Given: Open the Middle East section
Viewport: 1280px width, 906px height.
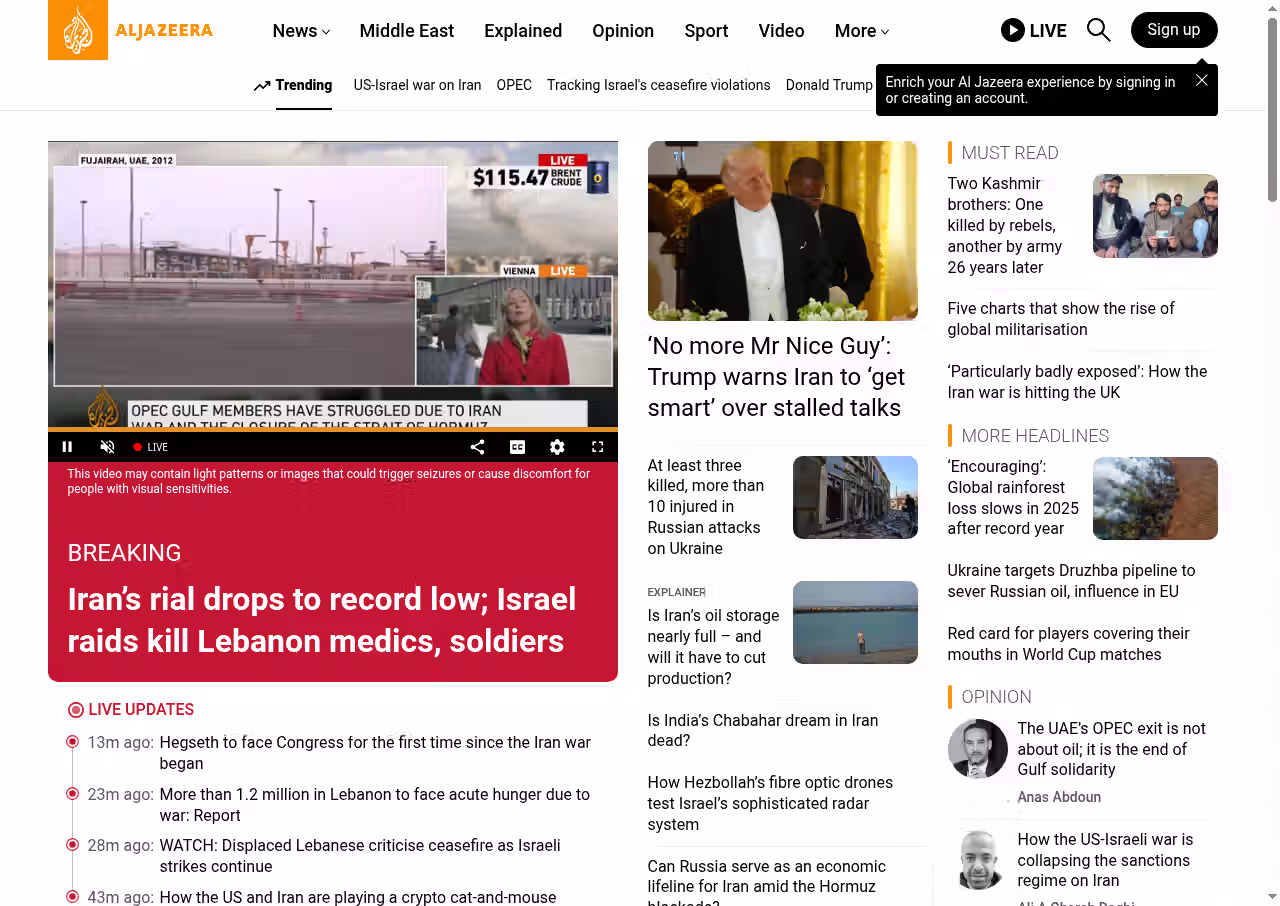Looking at the screenshot, I should click(406, 31).
